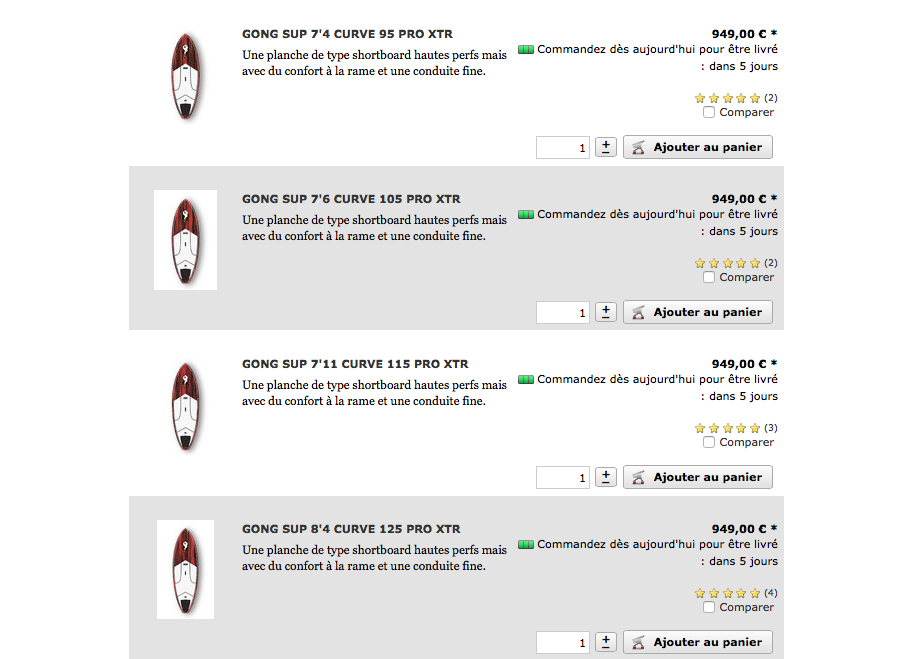Screen dimensions: 910x659
Task: Open the GONG SUP 7'11 CURVE 115 PRO XTR title
Action: (355, 364)
